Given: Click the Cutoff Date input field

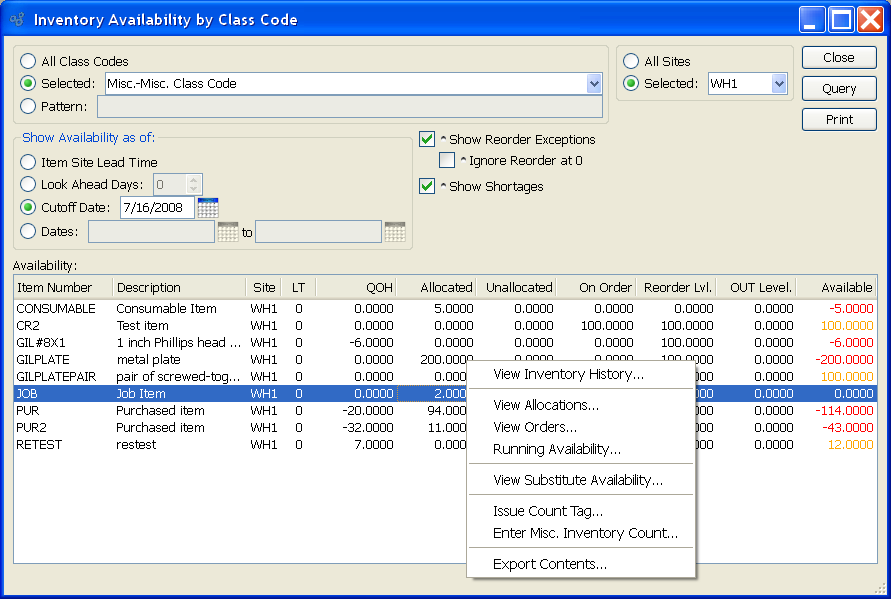Looking at the screenshot, I should [x=156, y=208].
